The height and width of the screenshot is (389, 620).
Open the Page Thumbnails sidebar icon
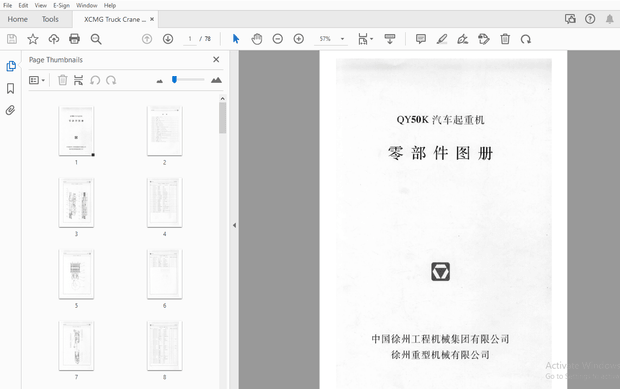click(11, 66)
